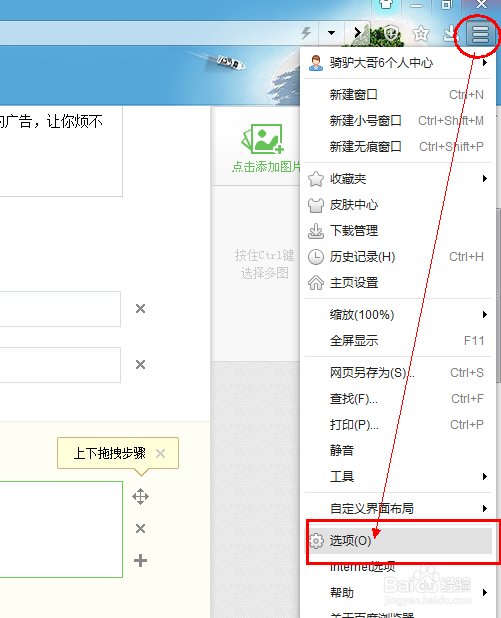Open 皮肤中心 menu item
Image resolution: width=501 pixels, height=618 pixels.
[x=398, y=205]
